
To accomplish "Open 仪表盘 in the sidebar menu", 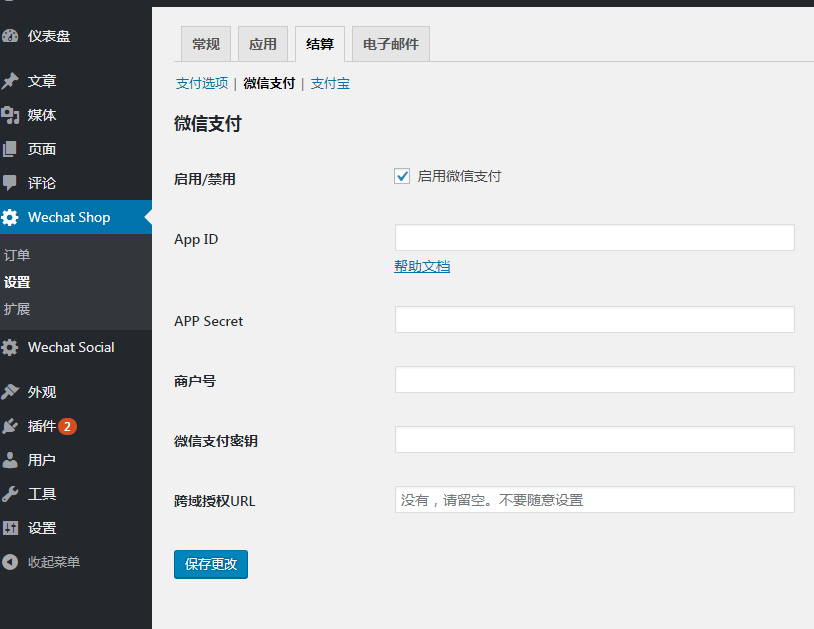I will coord(49,36).
